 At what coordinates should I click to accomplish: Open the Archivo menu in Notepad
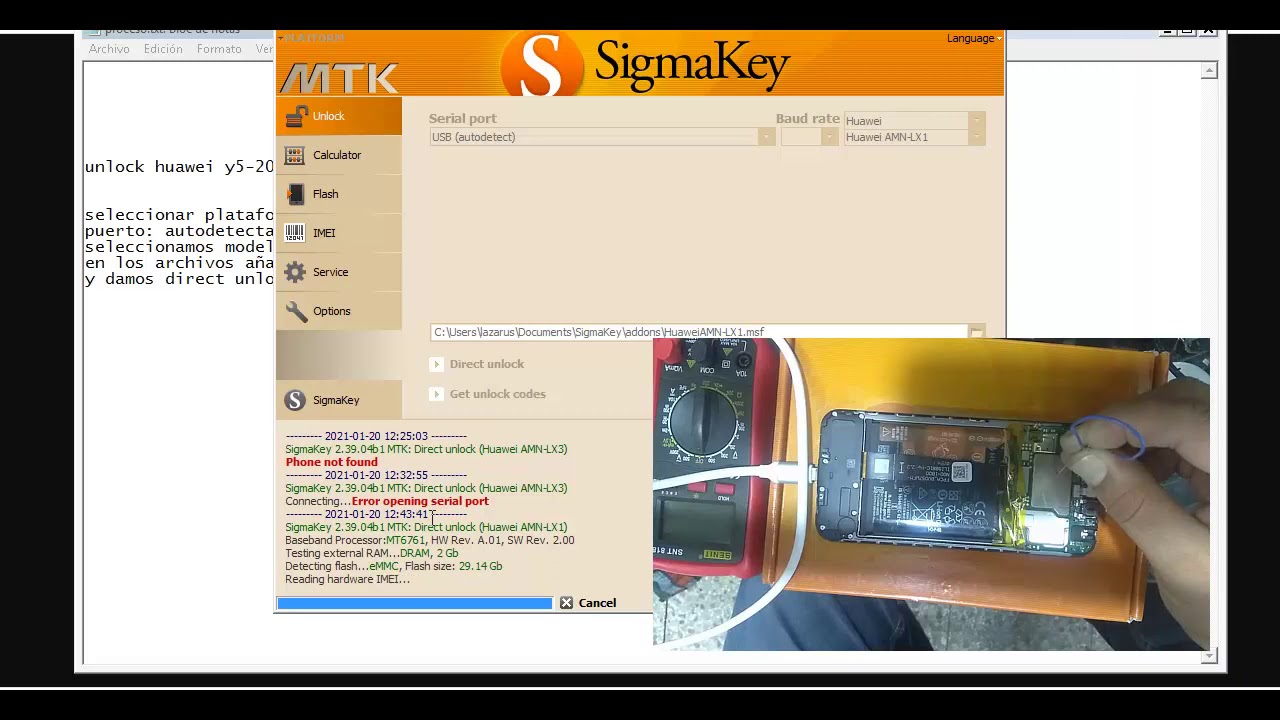pyautogui.click(x=109, y=49)
